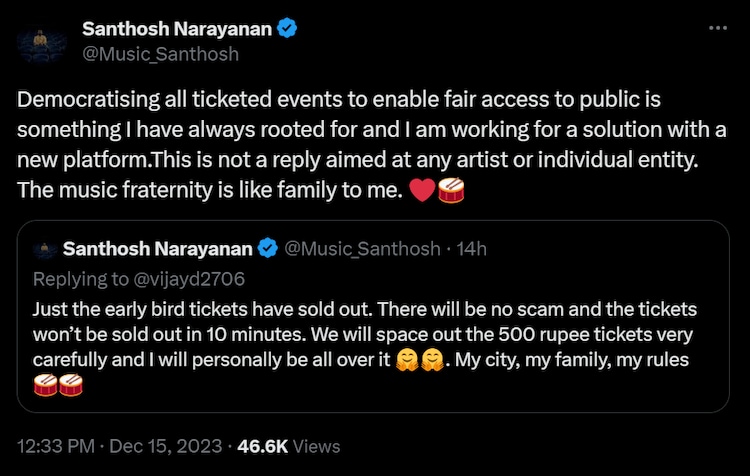Open the quoted tweet author name
750x476 pixels.
click(x=158, y=248)
